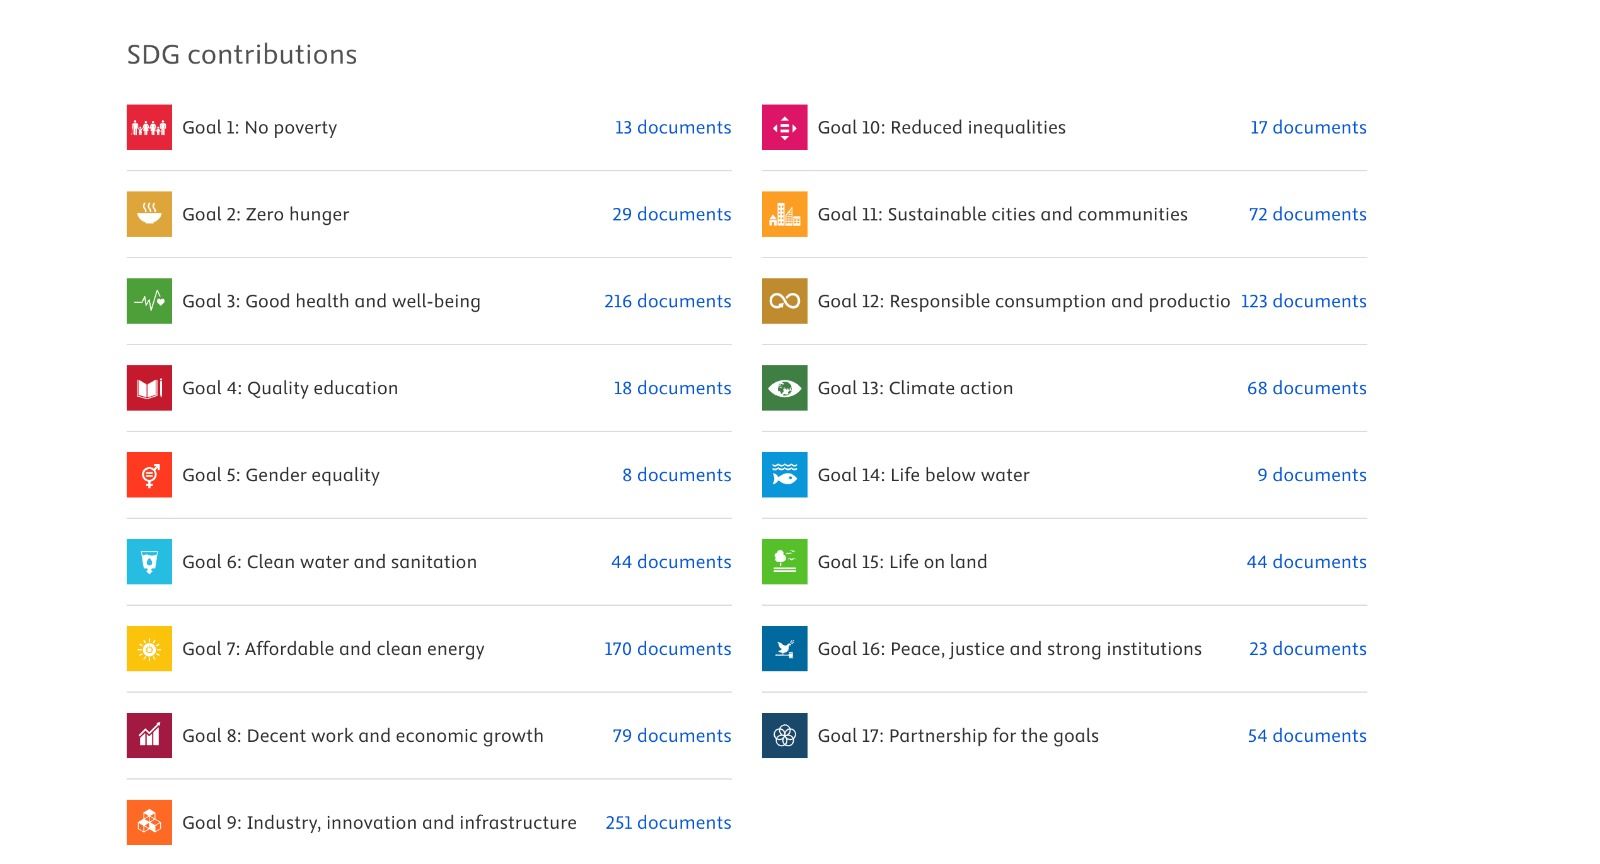Open the 123 documents link
Image resolution: width=1600 pixels, height=864 pixels.
1303,301
